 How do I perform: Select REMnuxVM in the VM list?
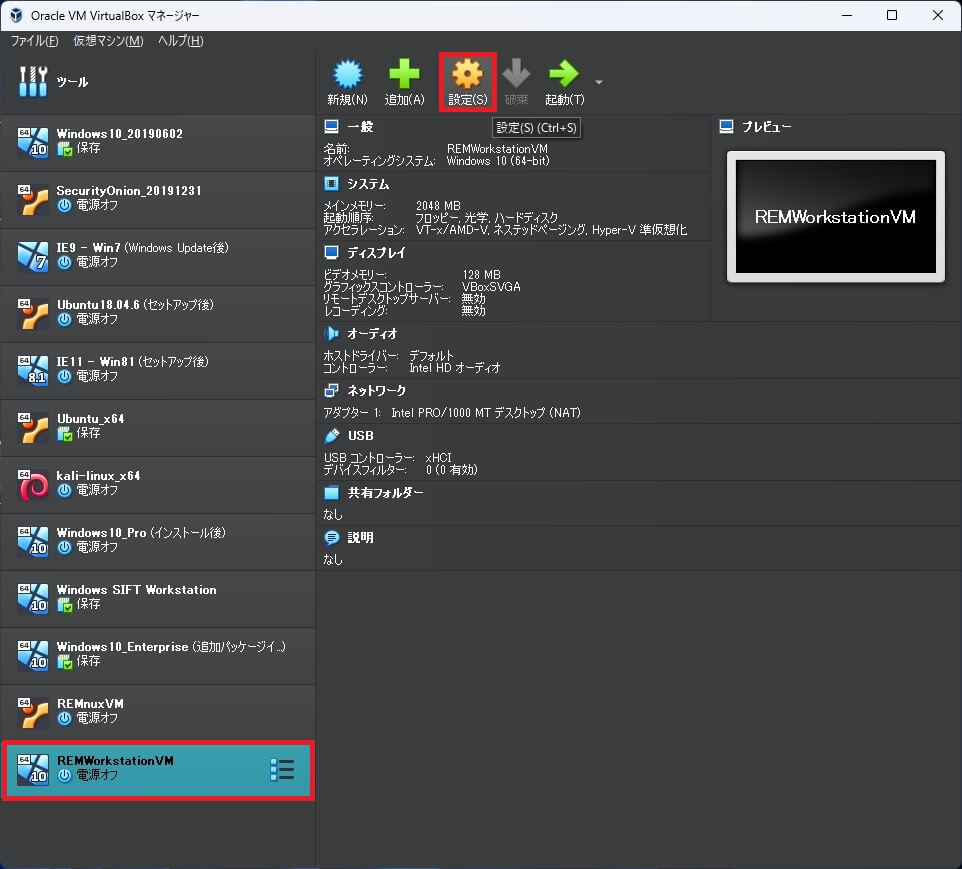(x=158, y=713)
